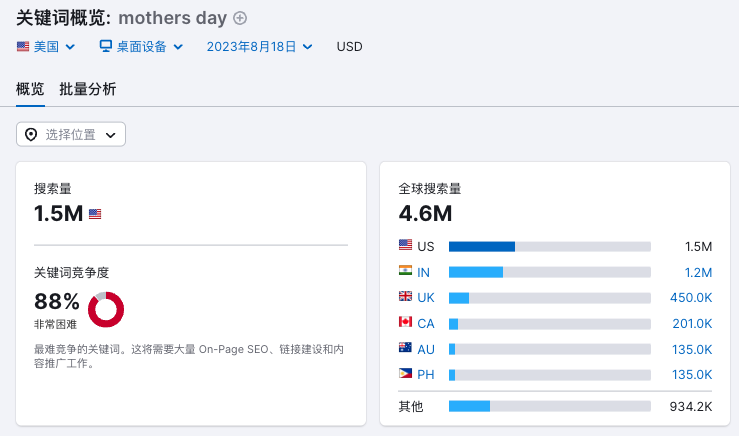Image resolution: width=739 pixels, height=436 pixels.
Task: Click the 其他 search volume bar
Action: (x=549, y=406)
